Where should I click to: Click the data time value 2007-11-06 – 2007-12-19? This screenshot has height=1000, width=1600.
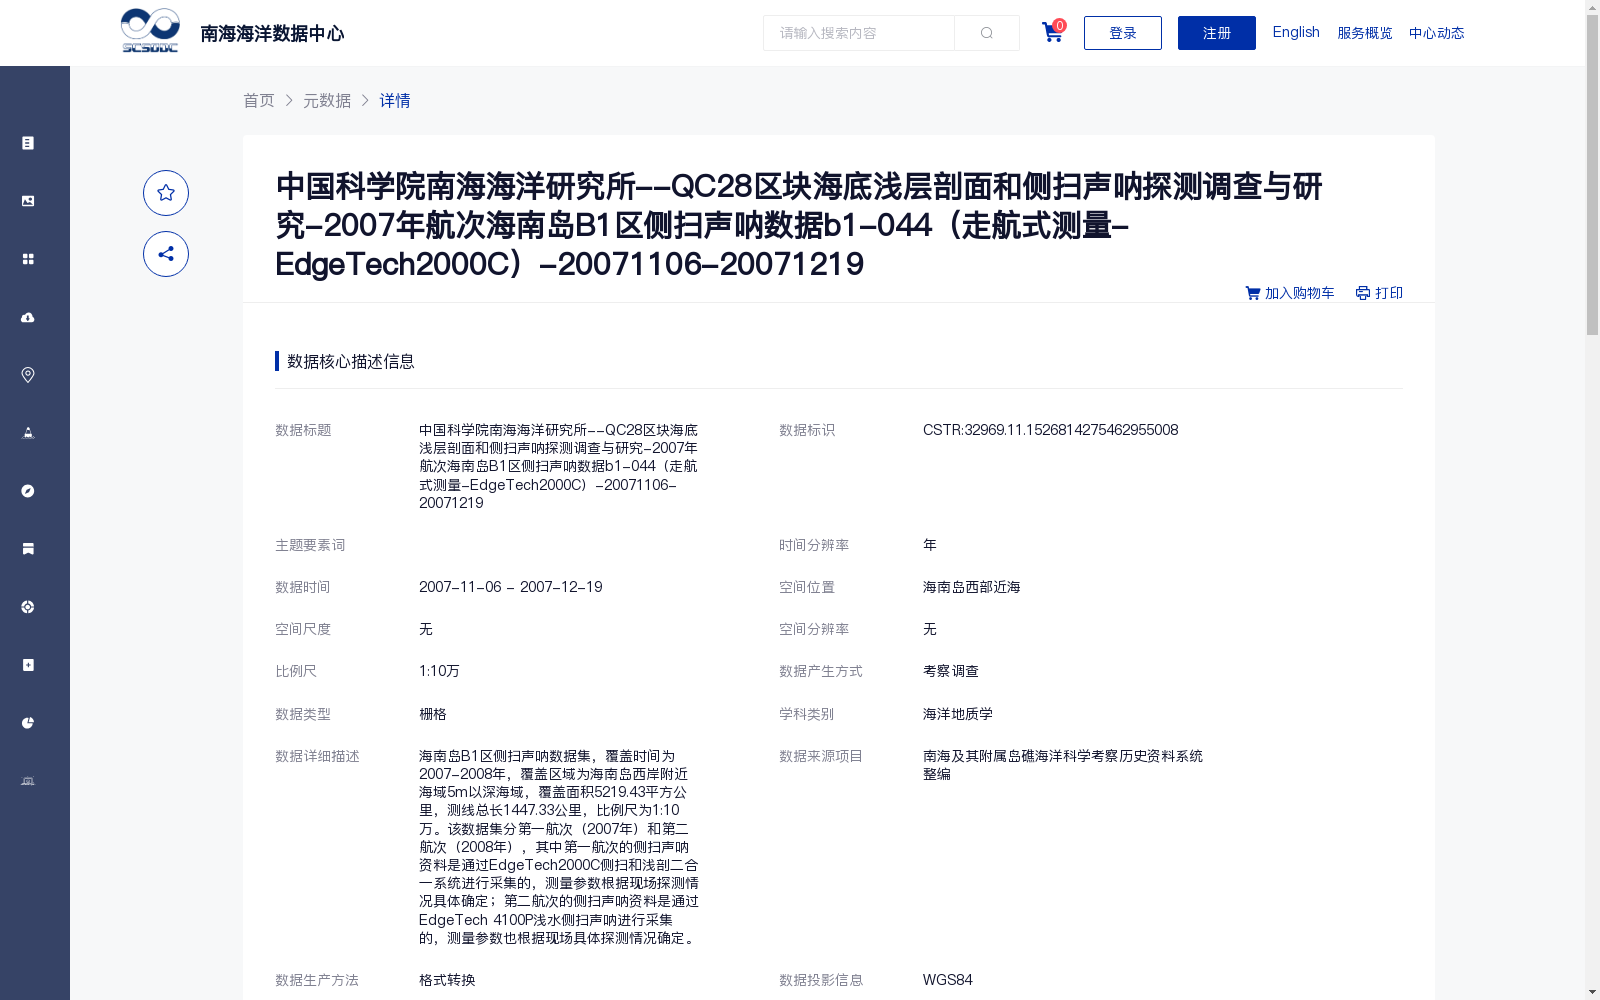point(511,587)
